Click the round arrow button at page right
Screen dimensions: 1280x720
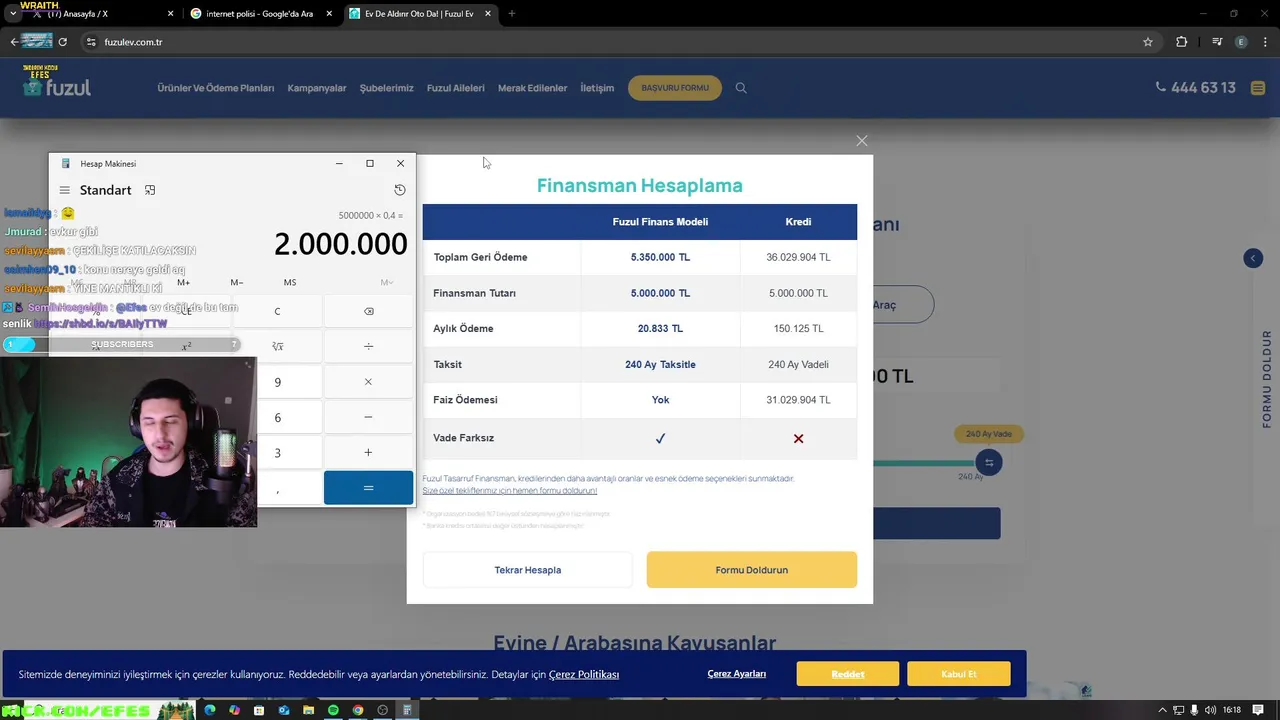click(x=1253, y=258)
